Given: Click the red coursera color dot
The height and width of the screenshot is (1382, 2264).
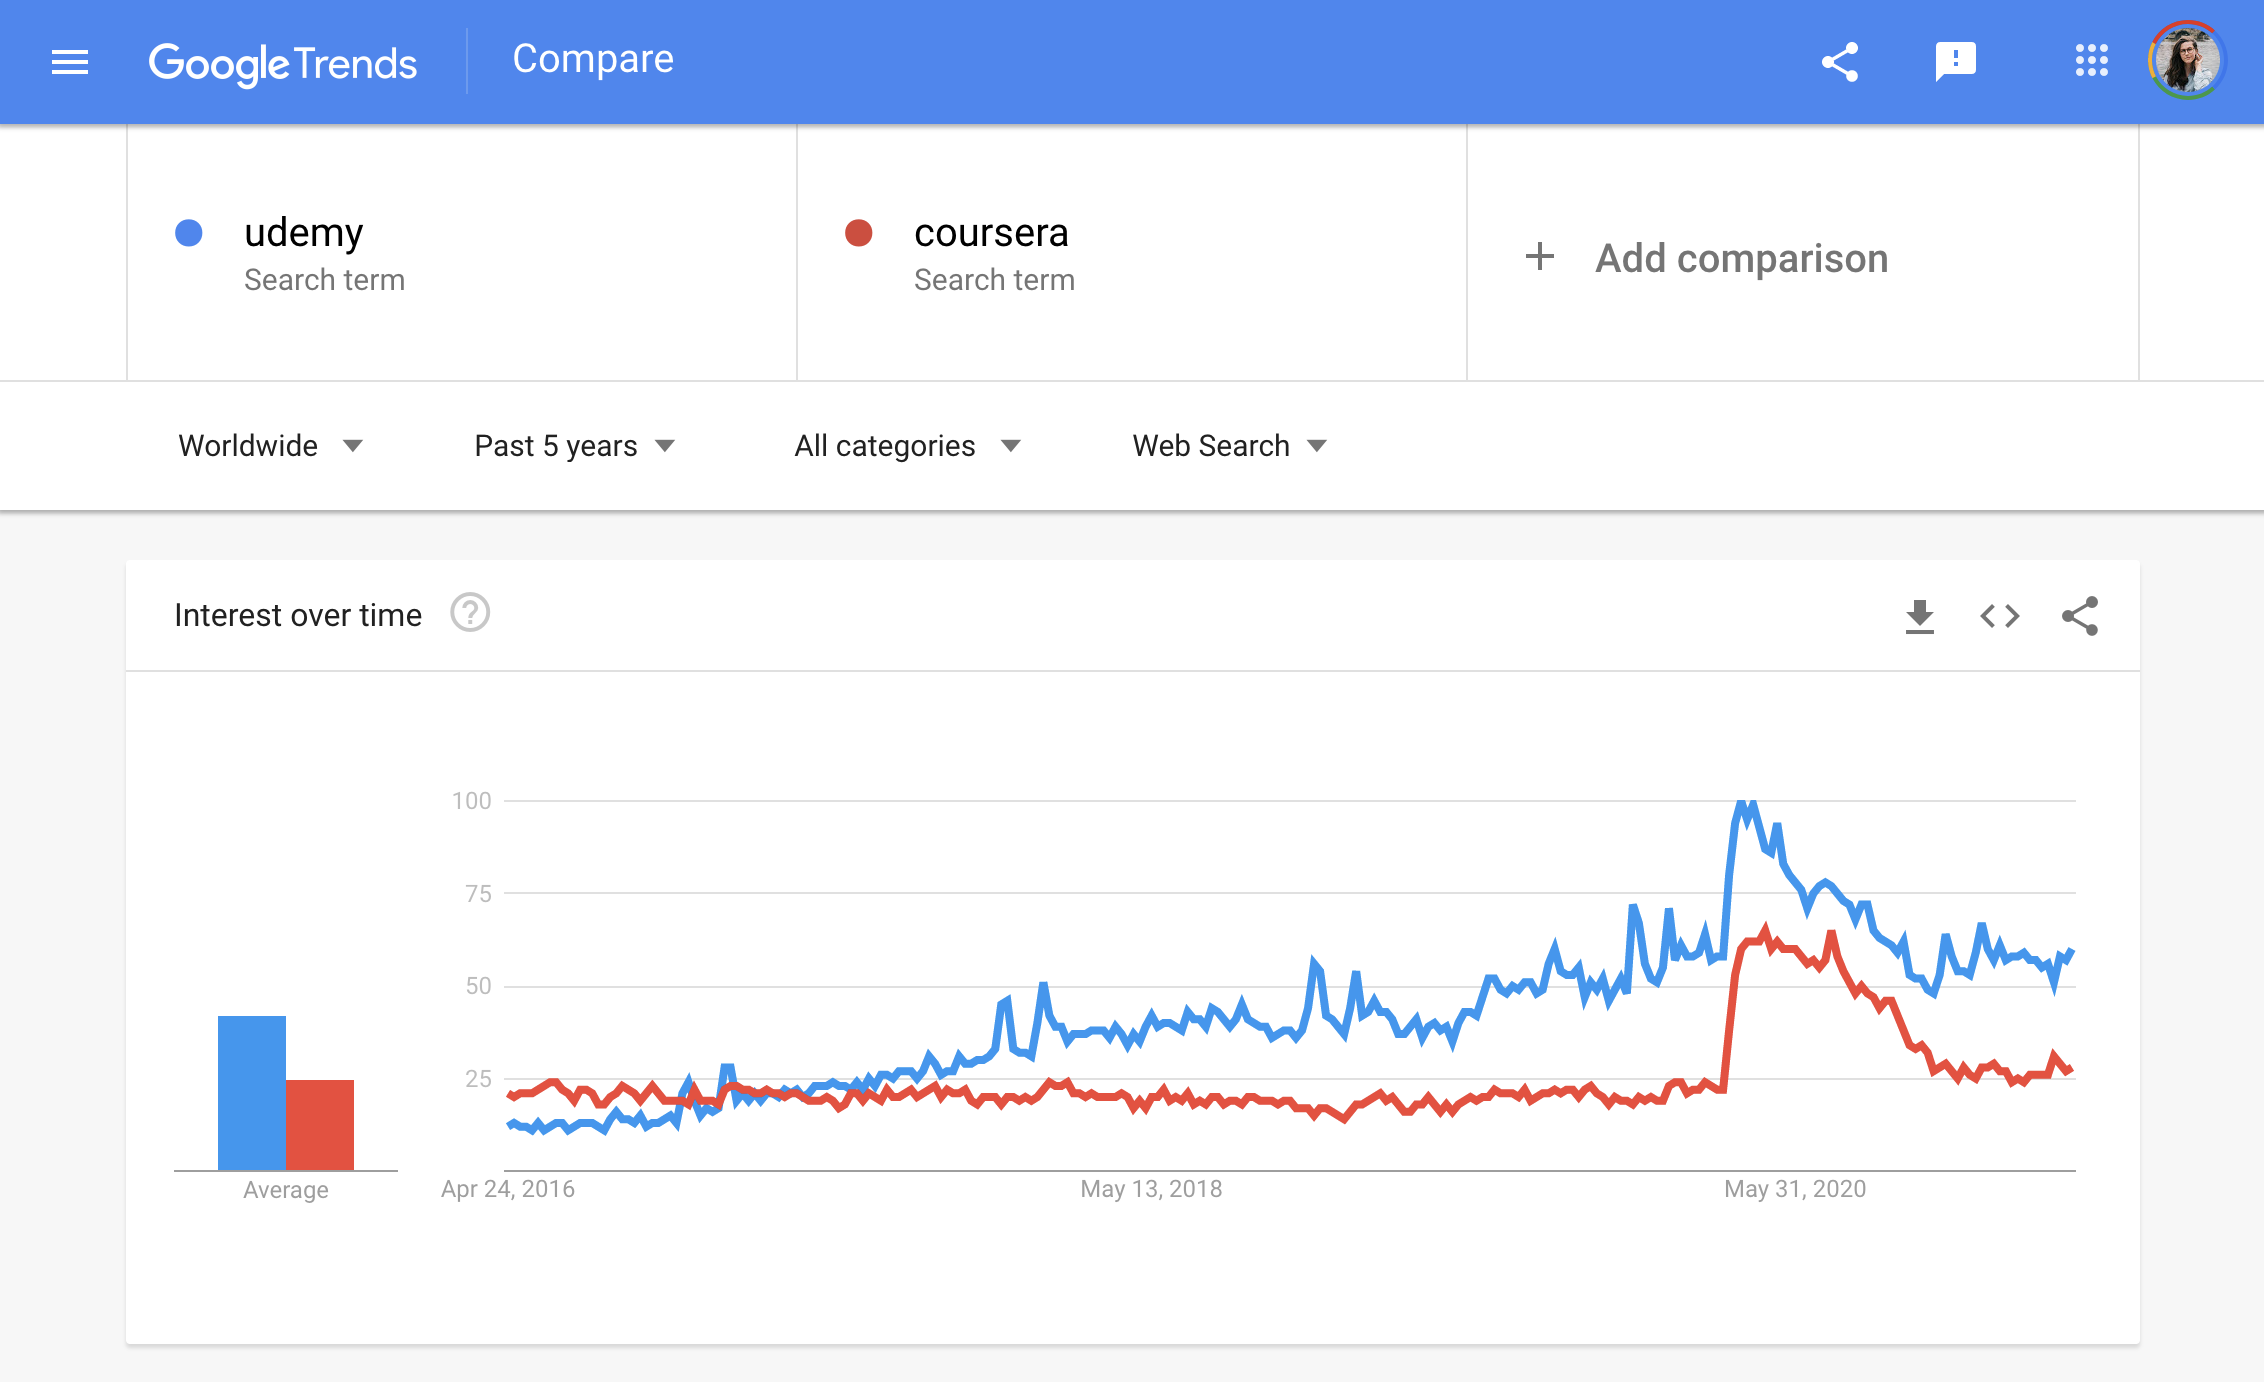Looking at the screenshot, I should click(x=859, y=233).
